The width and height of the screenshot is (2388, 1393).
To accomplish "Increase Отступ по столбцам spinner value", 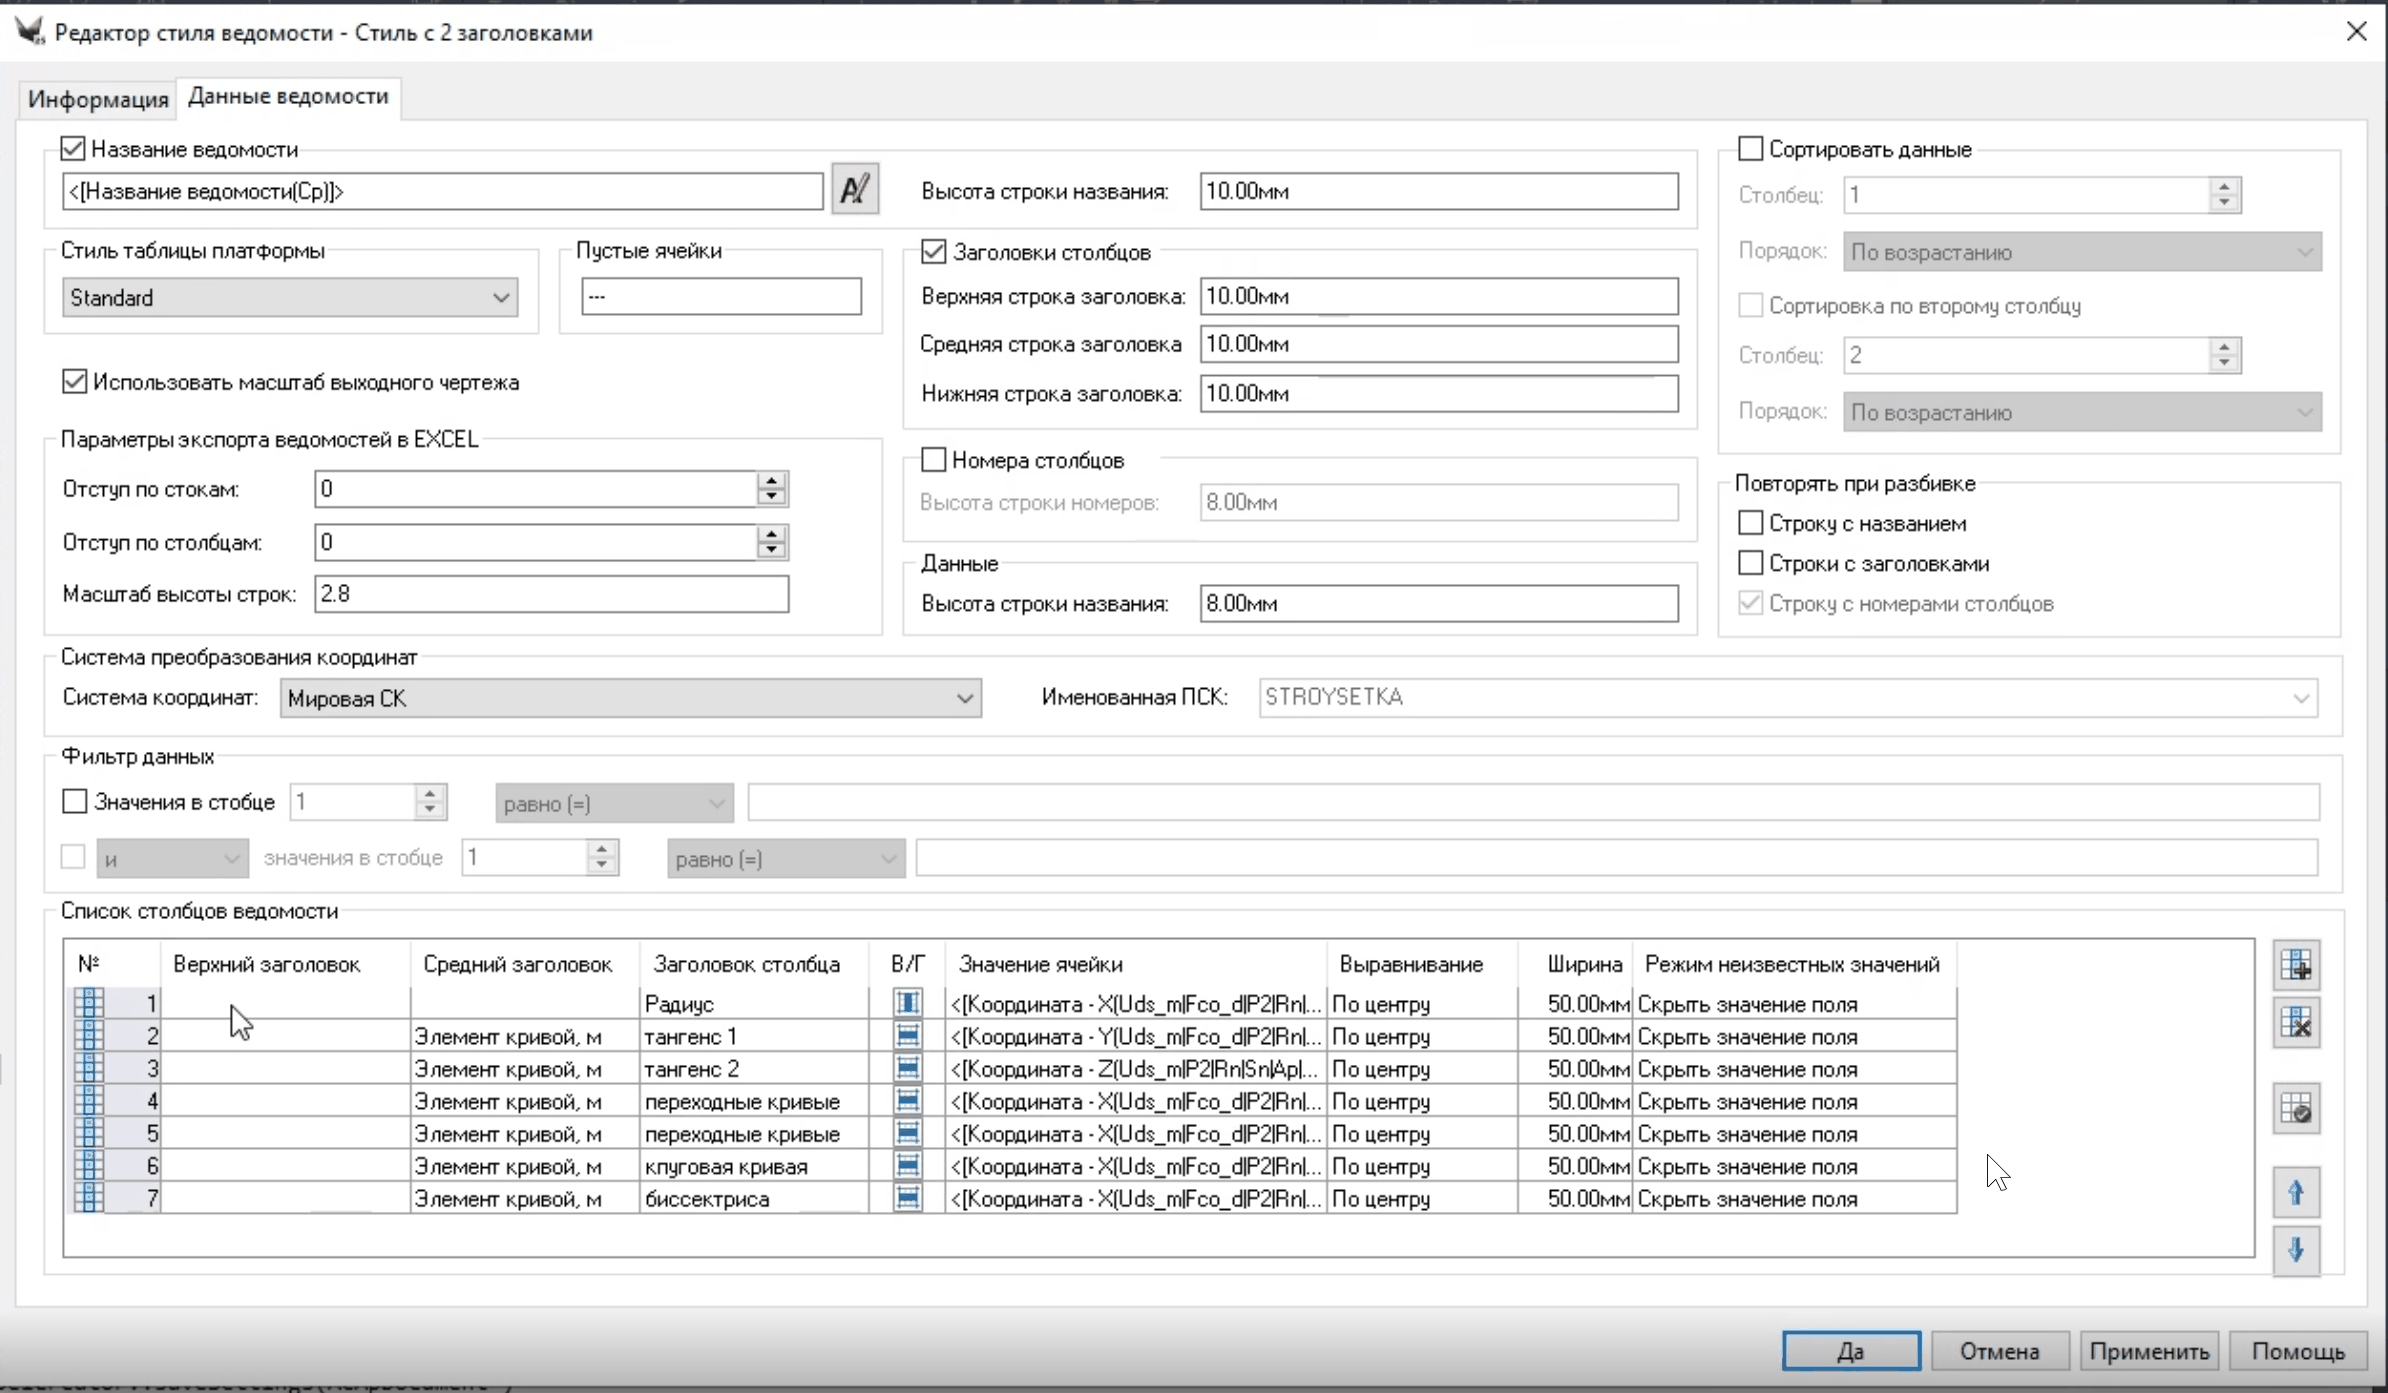I will coord(771,534).
